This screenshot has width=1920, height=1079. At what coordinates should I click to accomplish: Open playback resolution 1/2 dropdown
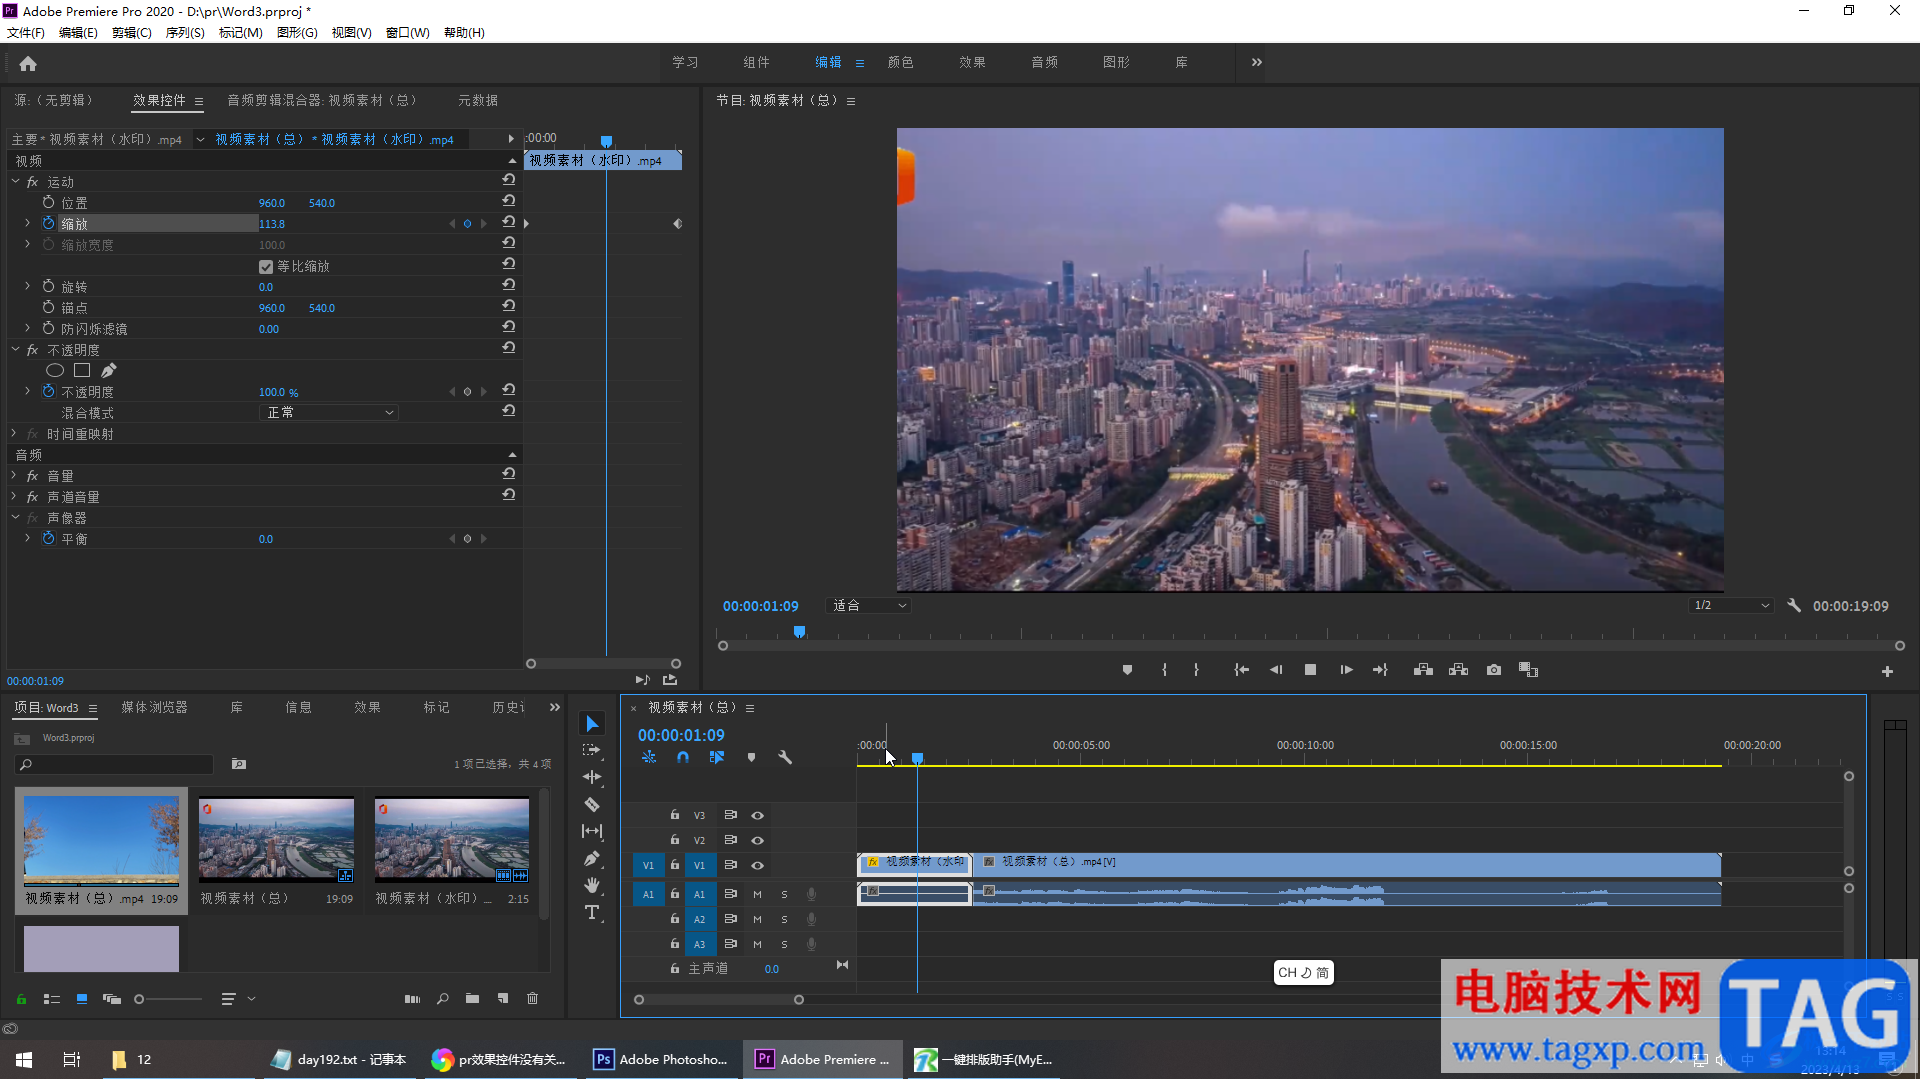pos(1731,606)
